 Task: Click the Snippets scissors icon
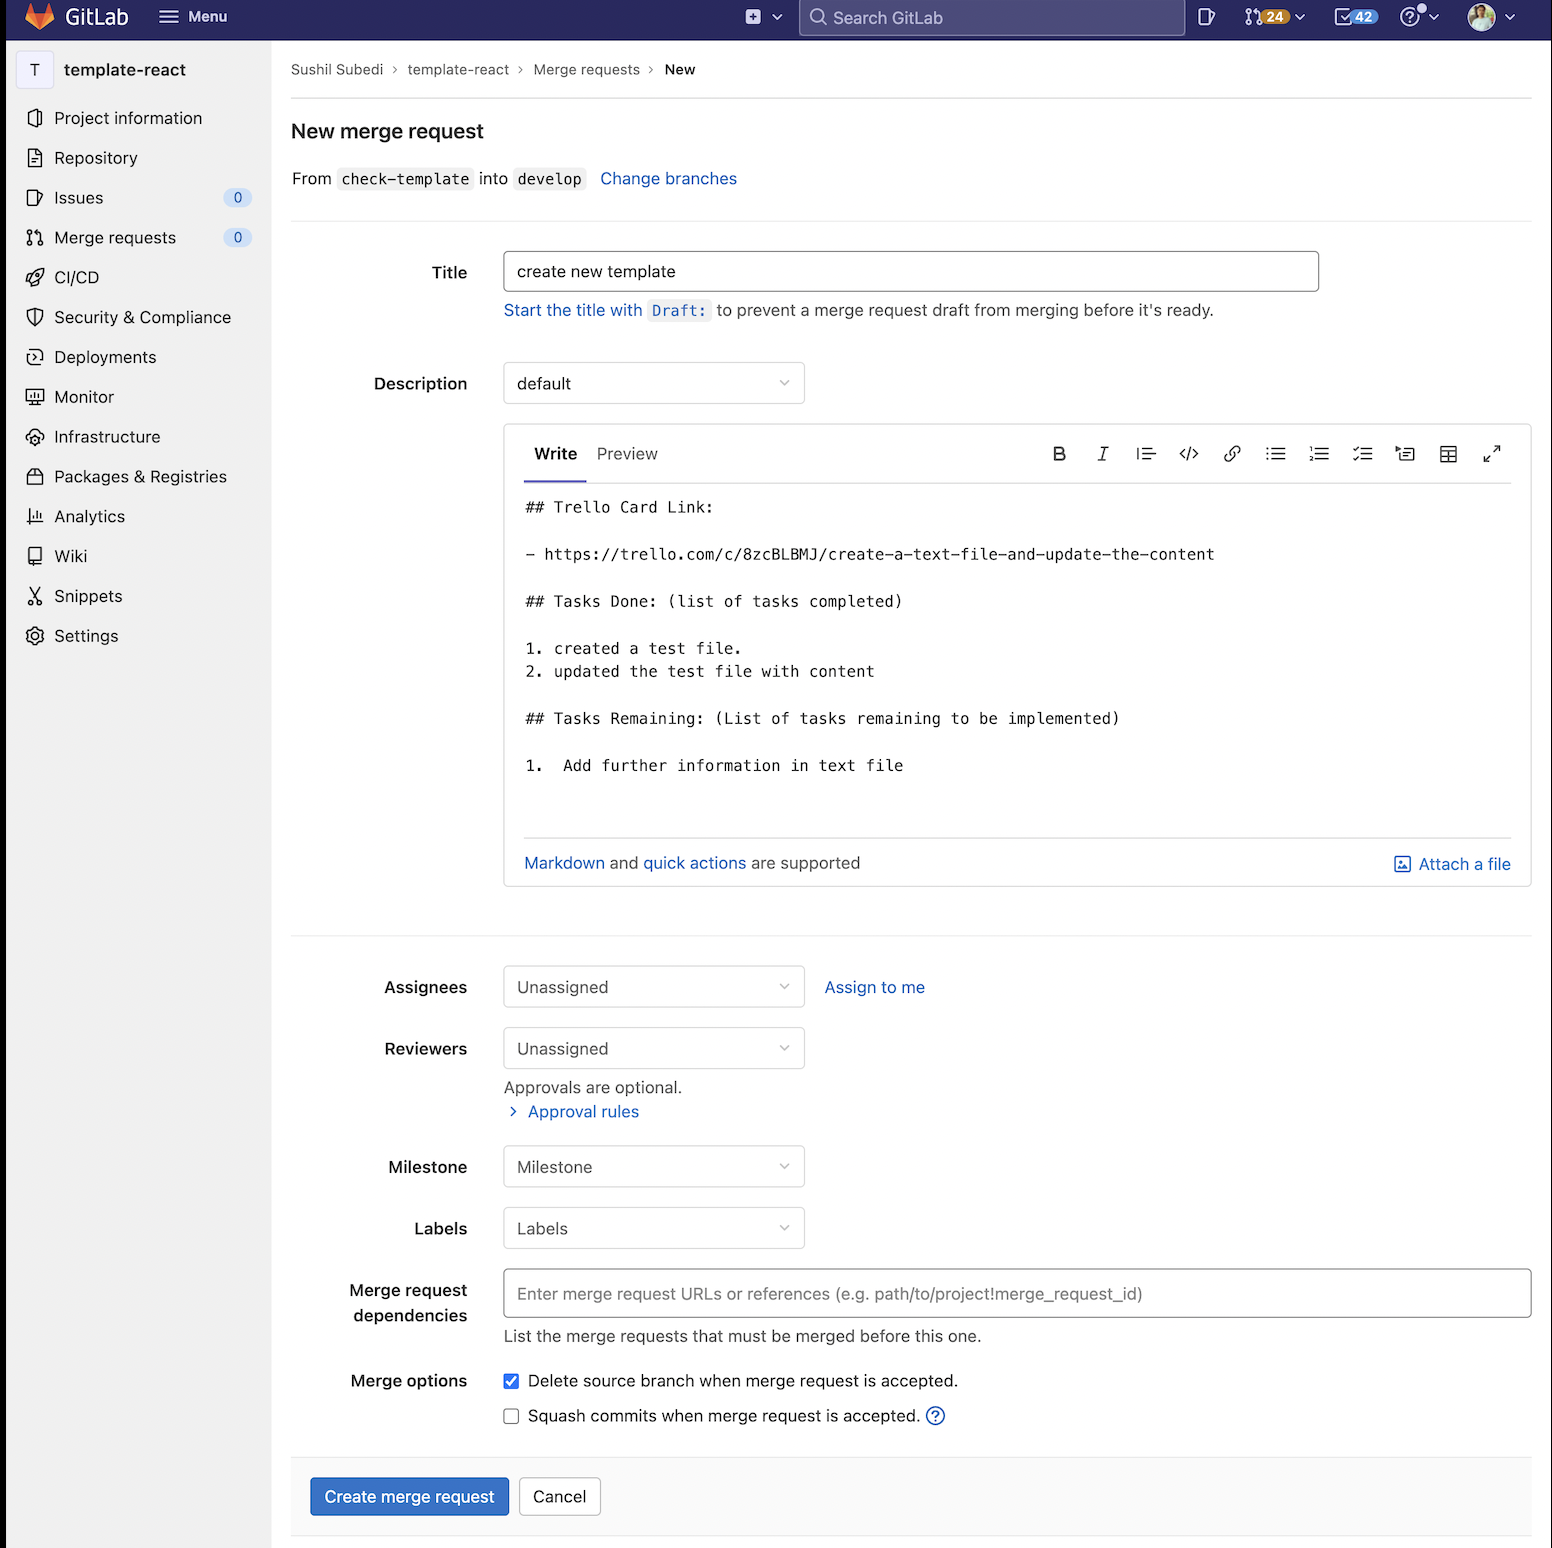click(35, 596)
